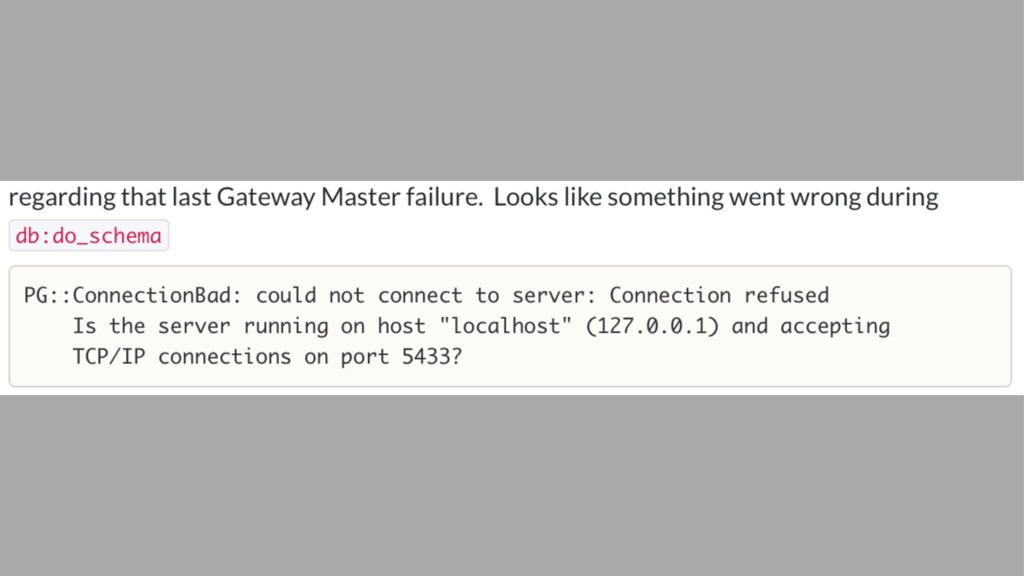Screen dimensions: 1024x576
Task: Click the 127.0.0.1 IP address
Action: [653, 326]
